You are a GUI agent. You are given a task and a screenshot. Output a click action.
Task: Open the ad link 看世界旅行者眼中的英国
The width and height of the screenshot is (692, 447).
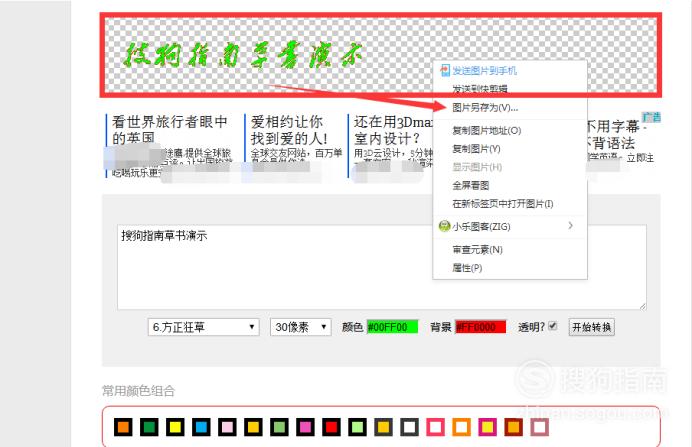click(x=169, y=130)
